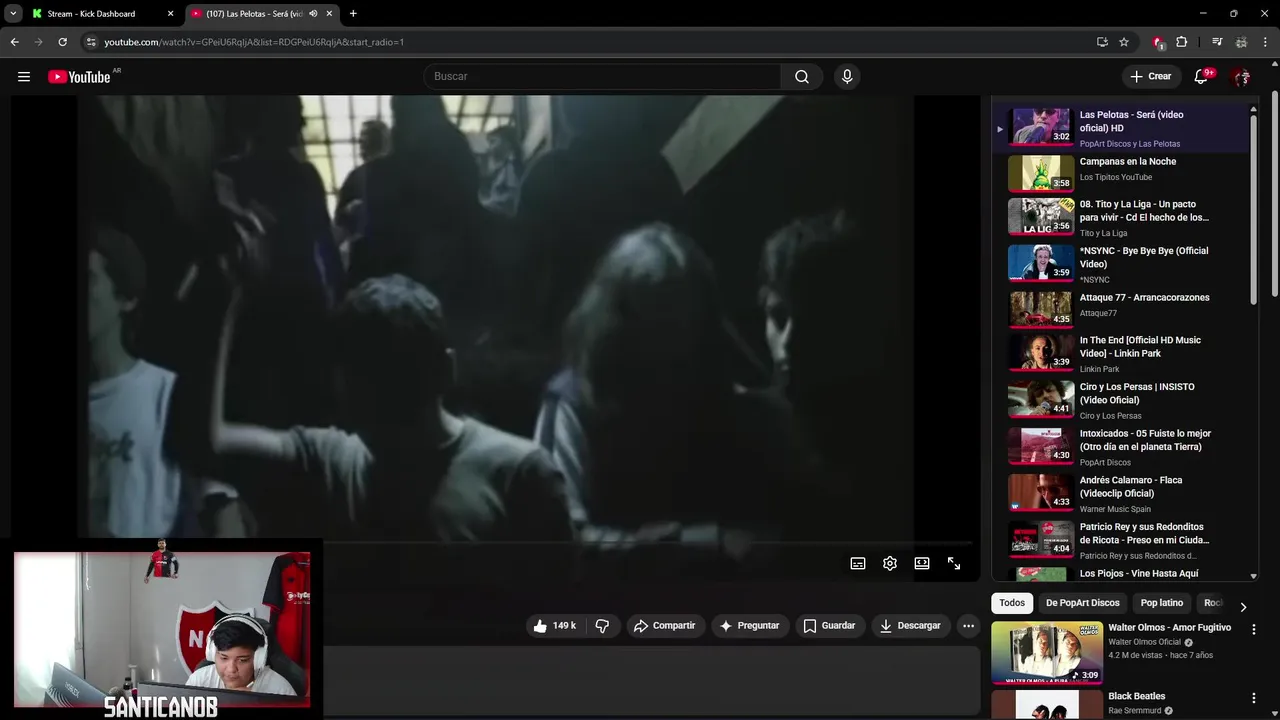
Task: Mute the Las Pelotas tab audio icon
Action: (x=313, y=14)
